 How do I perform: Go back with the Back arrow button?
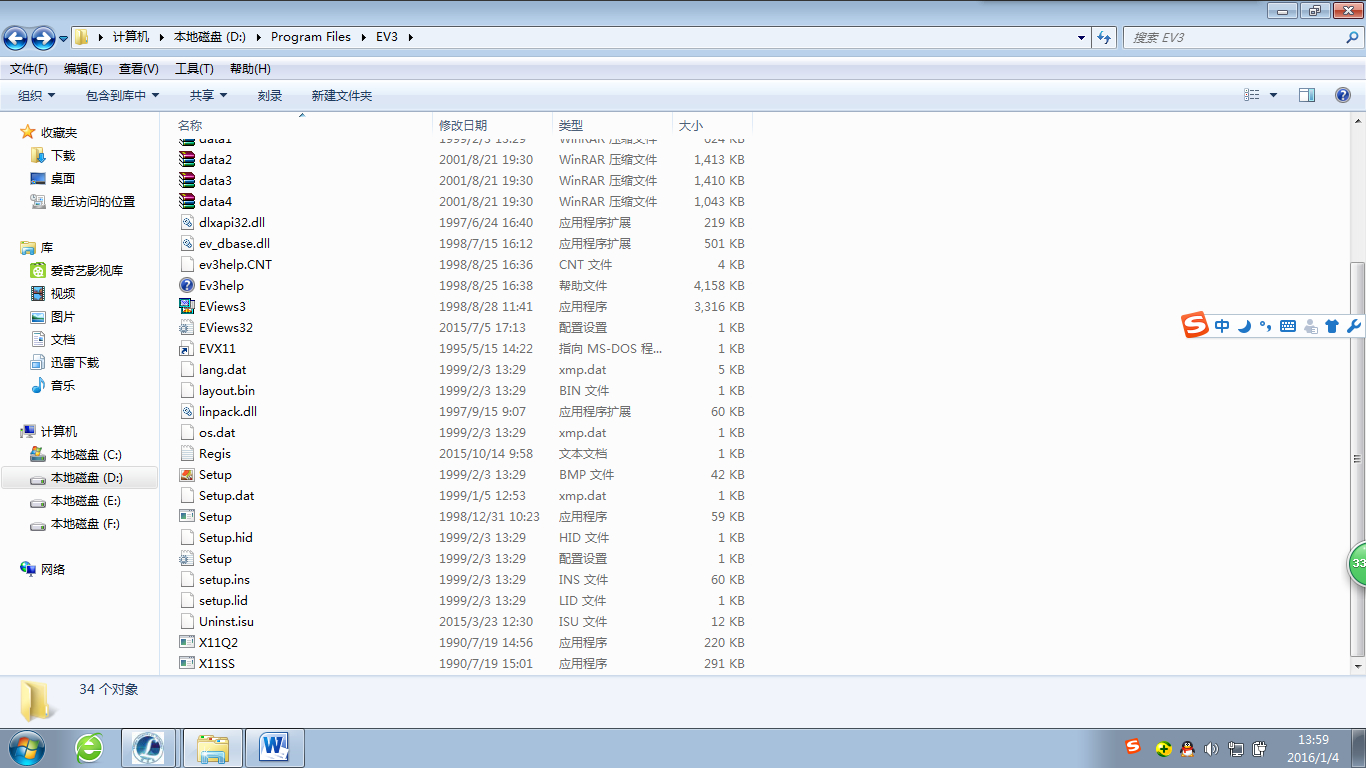click(16, 38)
